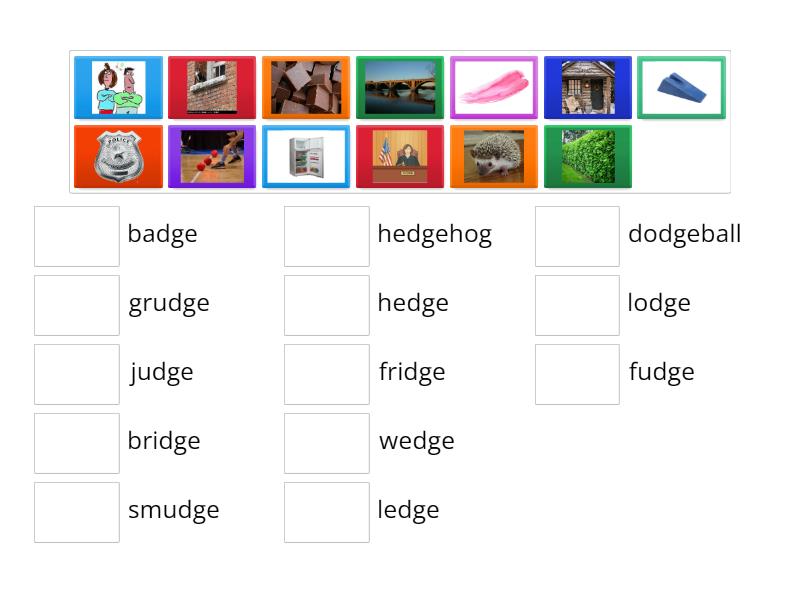Image resolution: width=800 pixels, height=600 pixels.
Task: Select the brick ledge picture
Action: point(212,87)
